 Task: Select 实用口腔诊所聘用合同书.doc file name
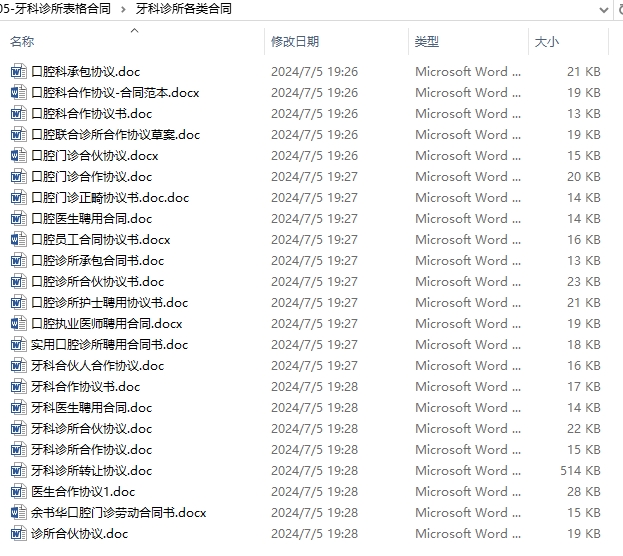(110, 345)
